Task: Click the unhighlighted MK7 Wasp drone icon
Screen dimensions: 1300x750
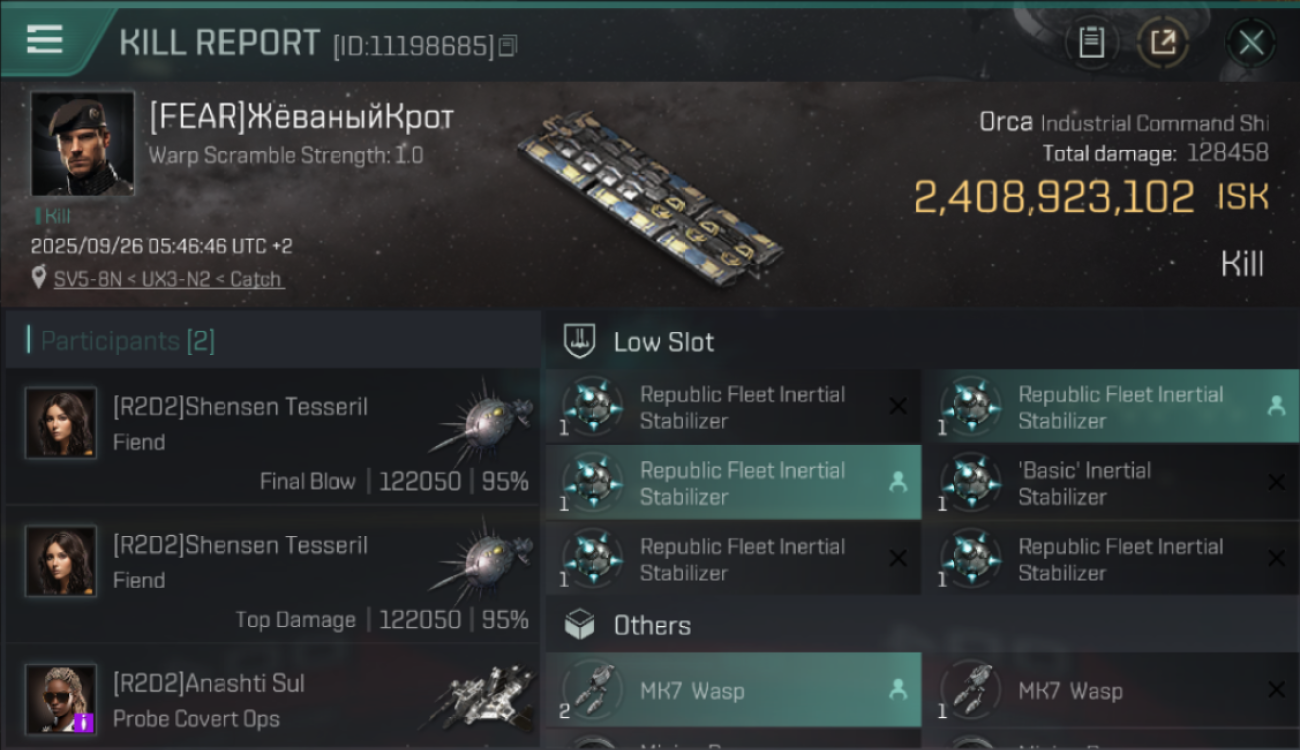Action: [970, 690]
